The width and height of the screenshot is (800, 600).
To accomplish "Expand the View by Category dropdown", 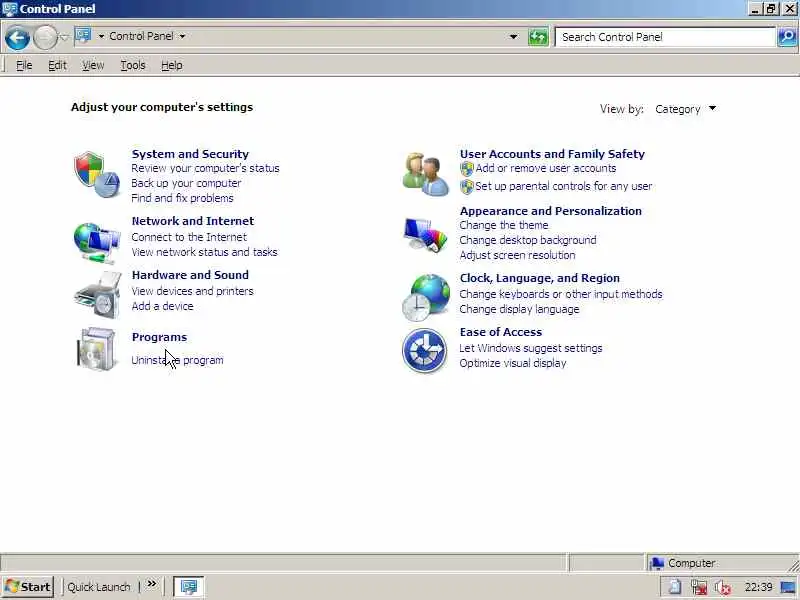I will tap(685, 109).
